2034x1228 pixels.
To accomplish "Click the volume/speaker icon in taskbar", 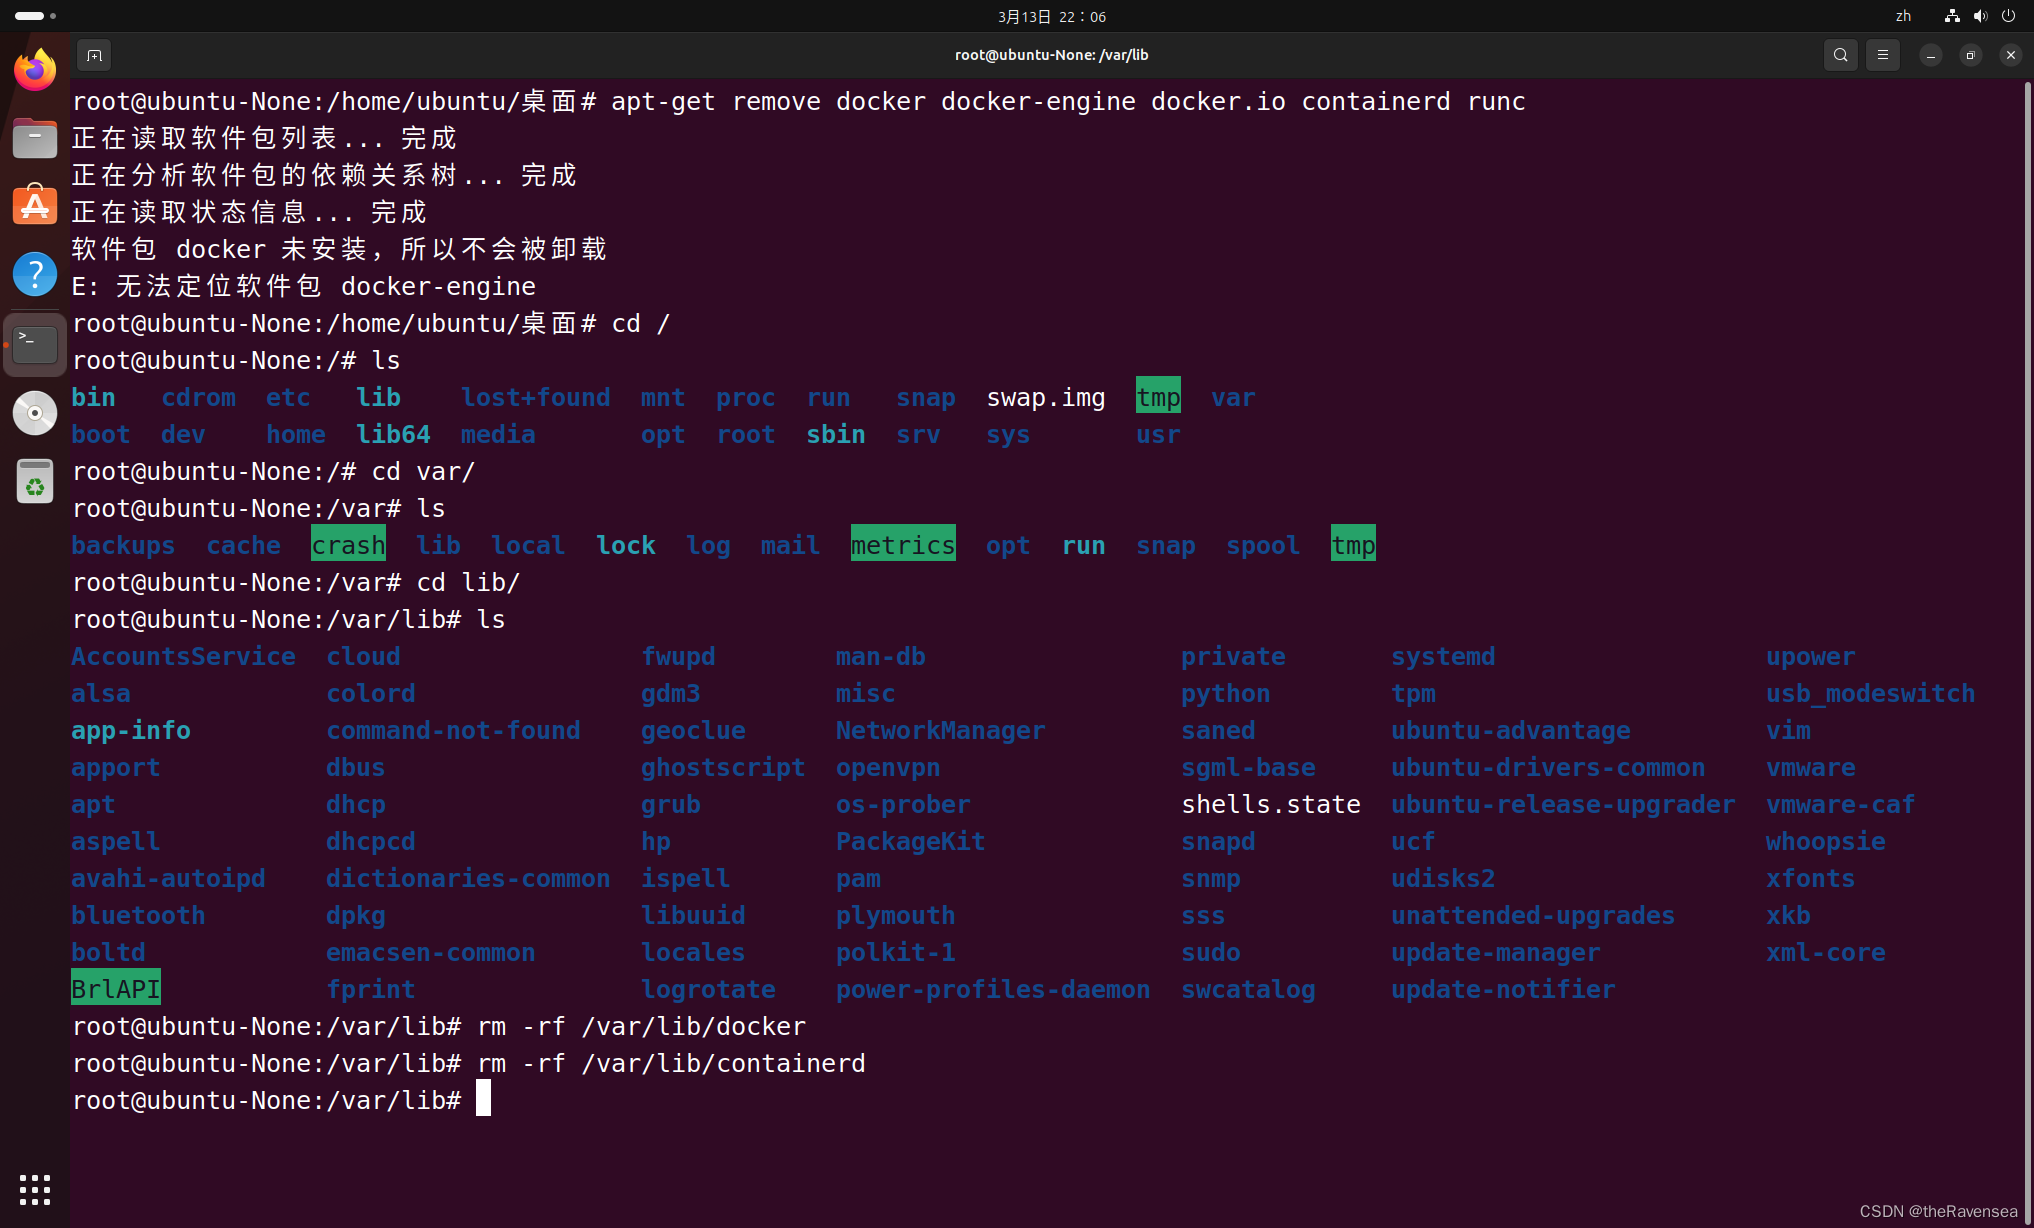I will pyautogui.click(x=1979, y=16).
